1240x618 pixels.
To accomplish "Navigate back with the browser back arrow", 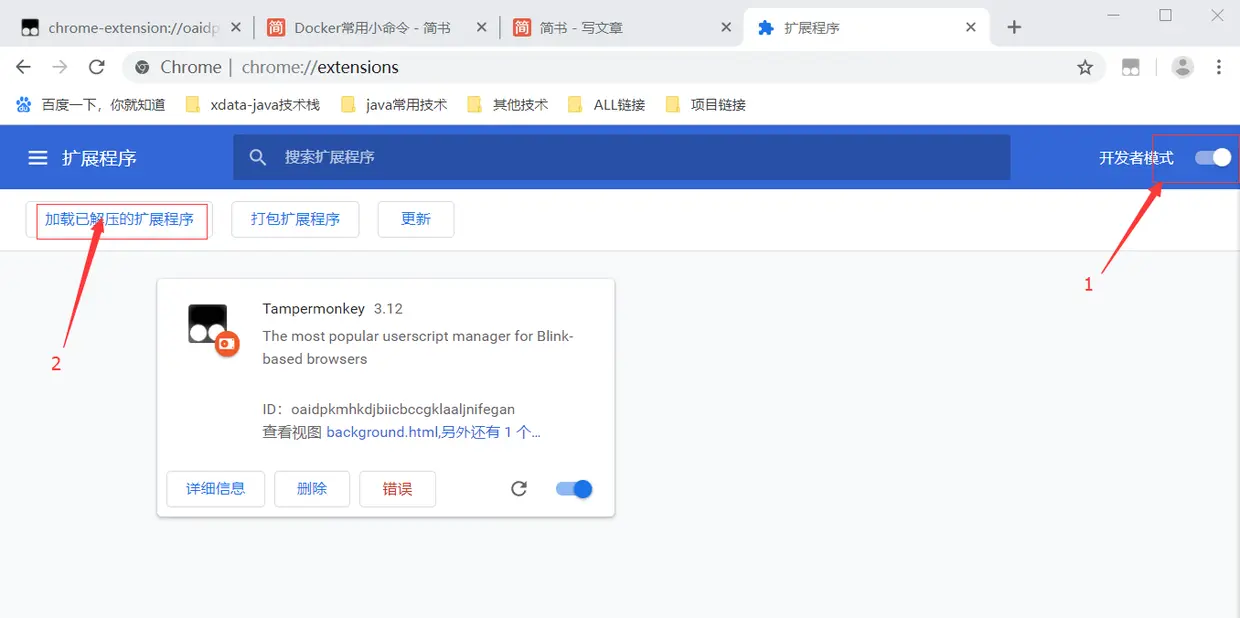I will point(23,67).
